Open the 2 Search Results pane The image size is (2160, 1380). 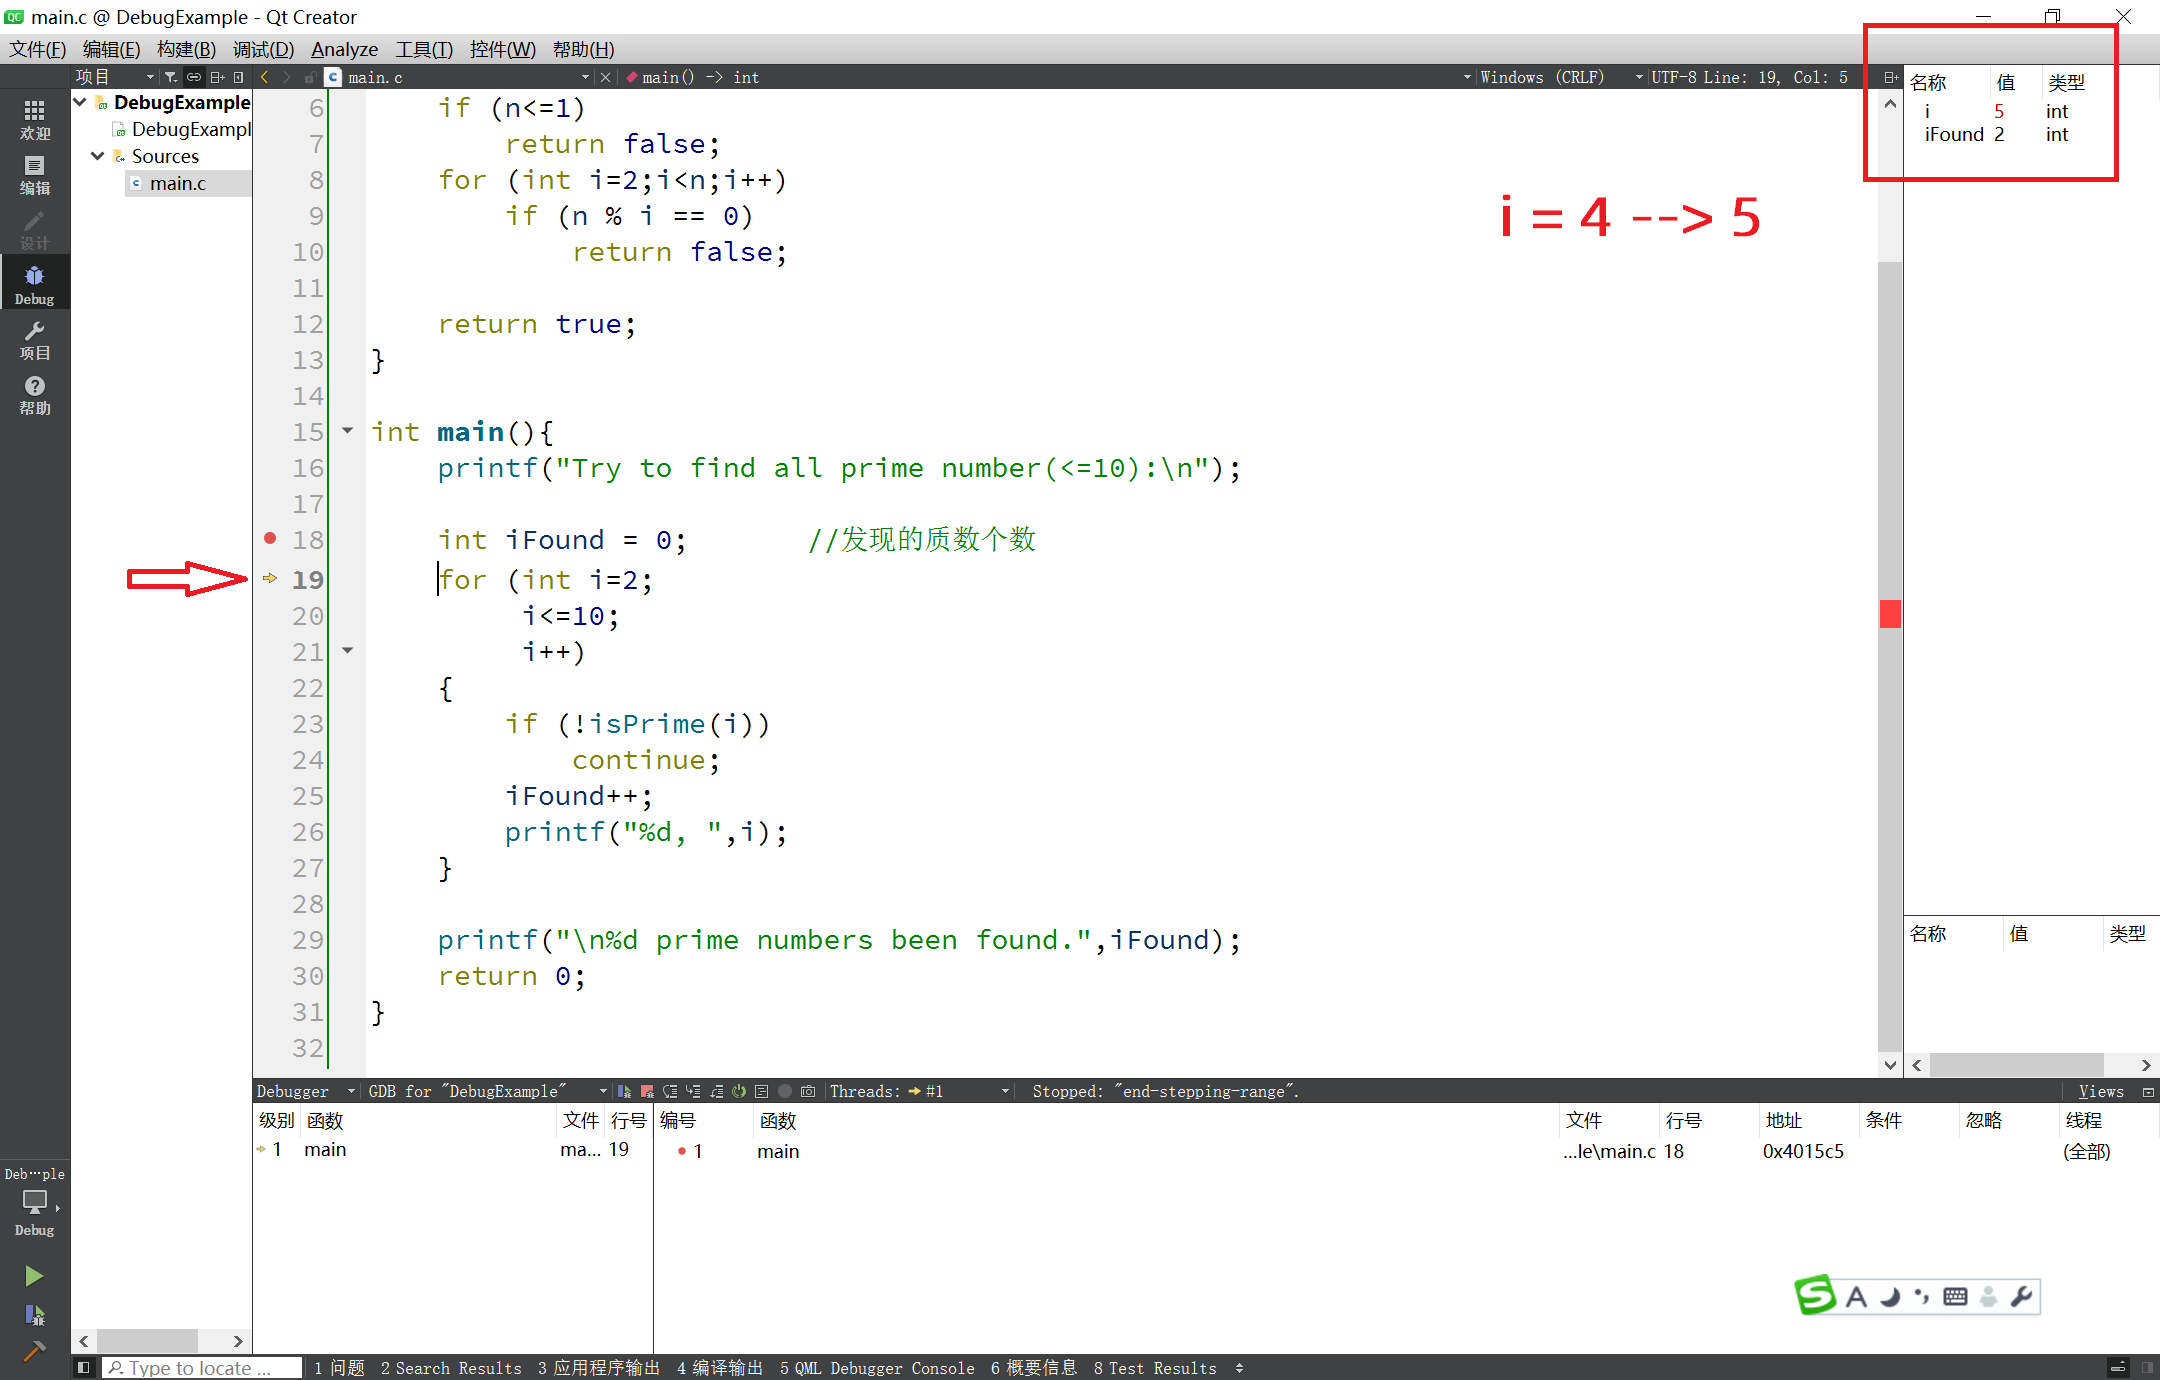(x=451, y=1367)
